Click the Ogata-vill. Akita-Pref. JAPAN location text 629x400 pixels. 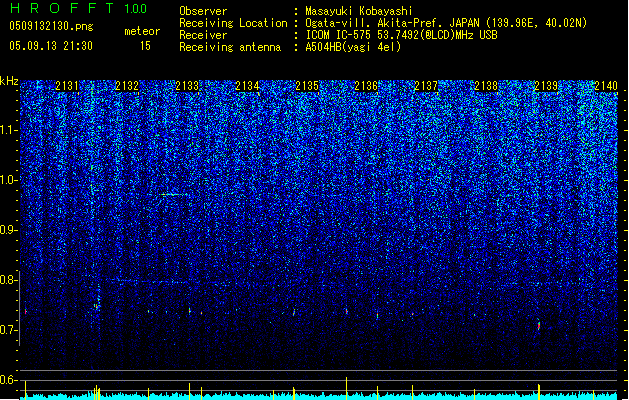point(446,23)
